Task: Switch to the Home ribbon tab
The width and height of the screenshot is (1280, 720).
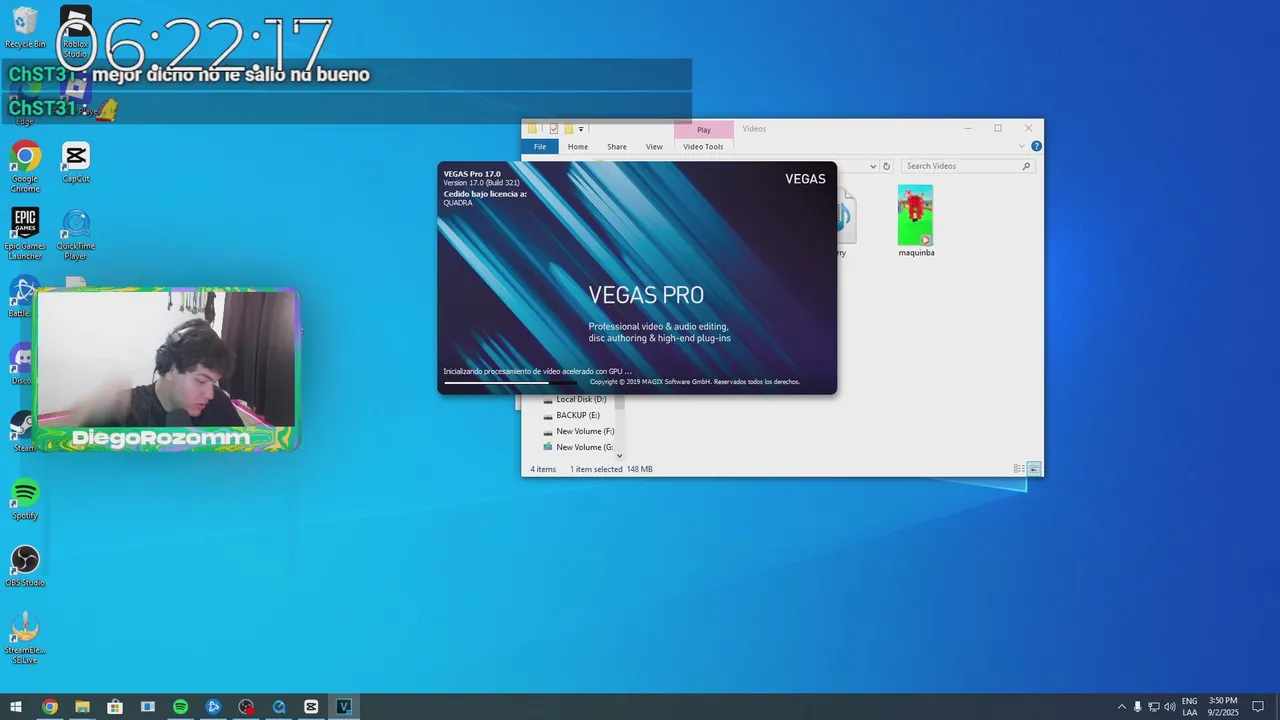Action: (578, 146)
